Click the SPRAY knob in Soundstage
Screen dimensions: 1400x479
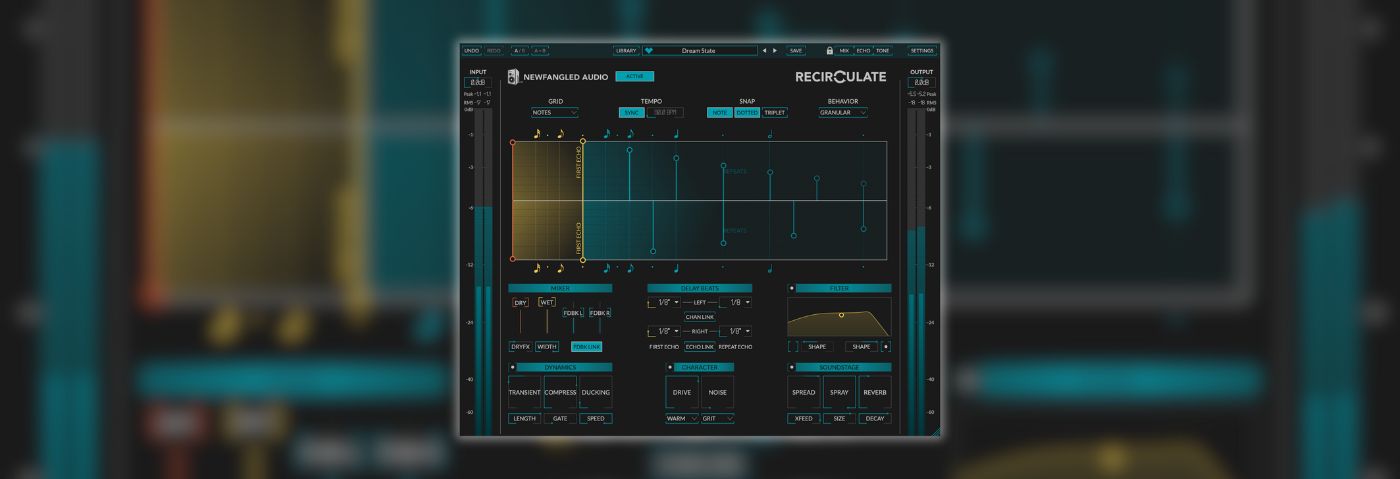point(840,393)
